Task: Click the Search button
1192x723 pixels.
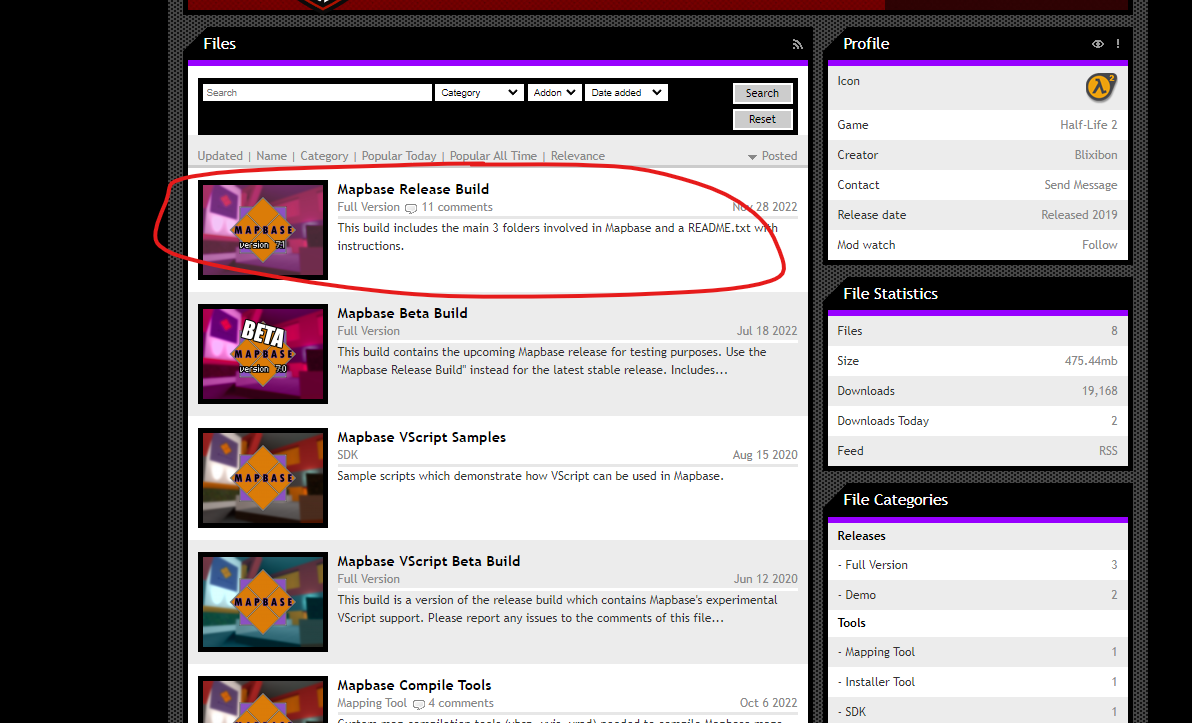Action: click(x=762, y=93)
